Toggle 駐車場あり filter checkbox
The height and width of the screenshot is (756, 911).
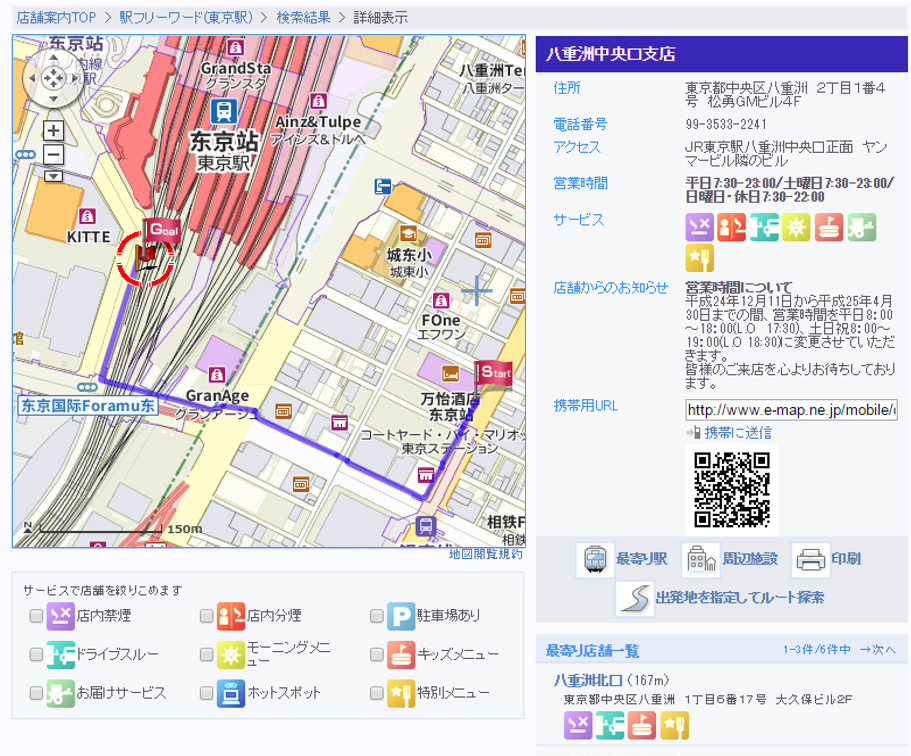(x=376, y=616)
